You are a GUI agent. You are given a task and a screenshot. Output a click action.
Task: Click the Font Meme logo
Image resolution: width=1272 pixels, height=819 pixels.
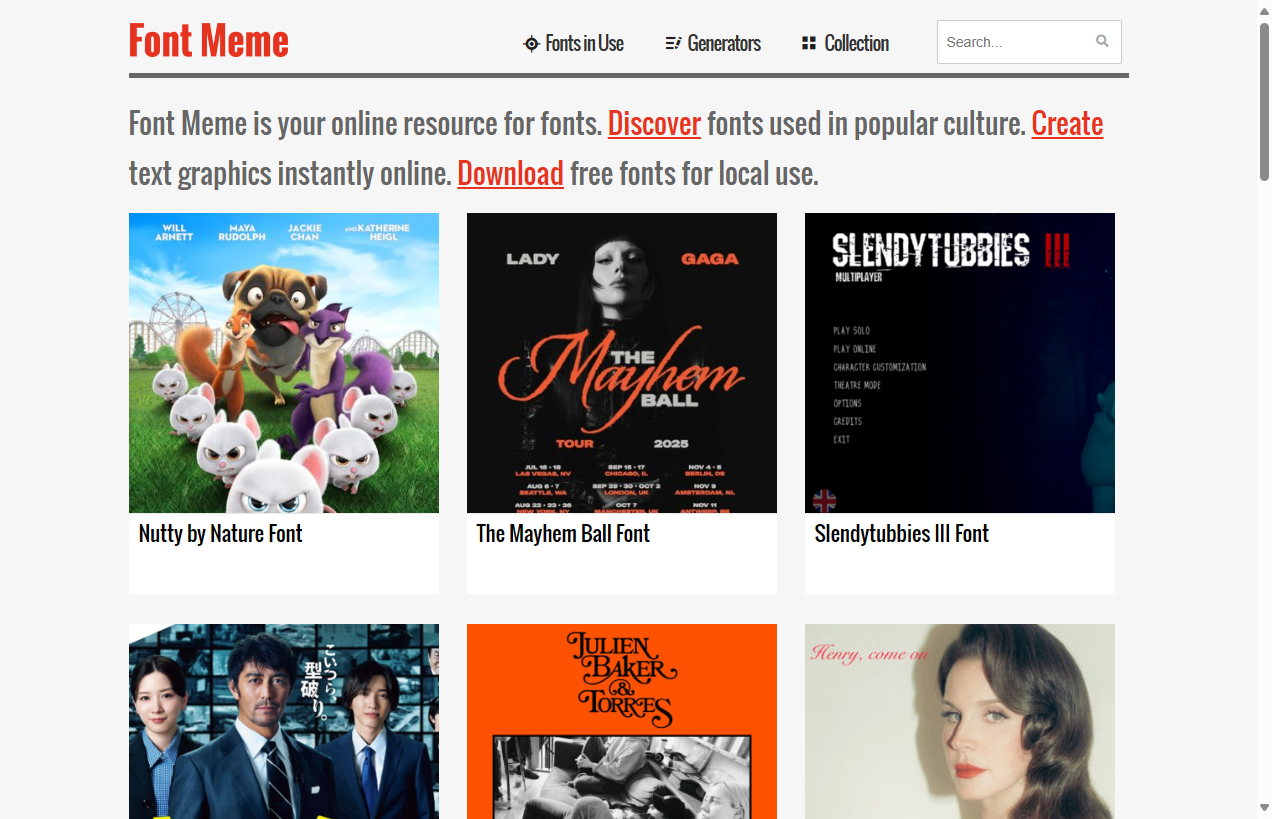(x=209, y=42)
